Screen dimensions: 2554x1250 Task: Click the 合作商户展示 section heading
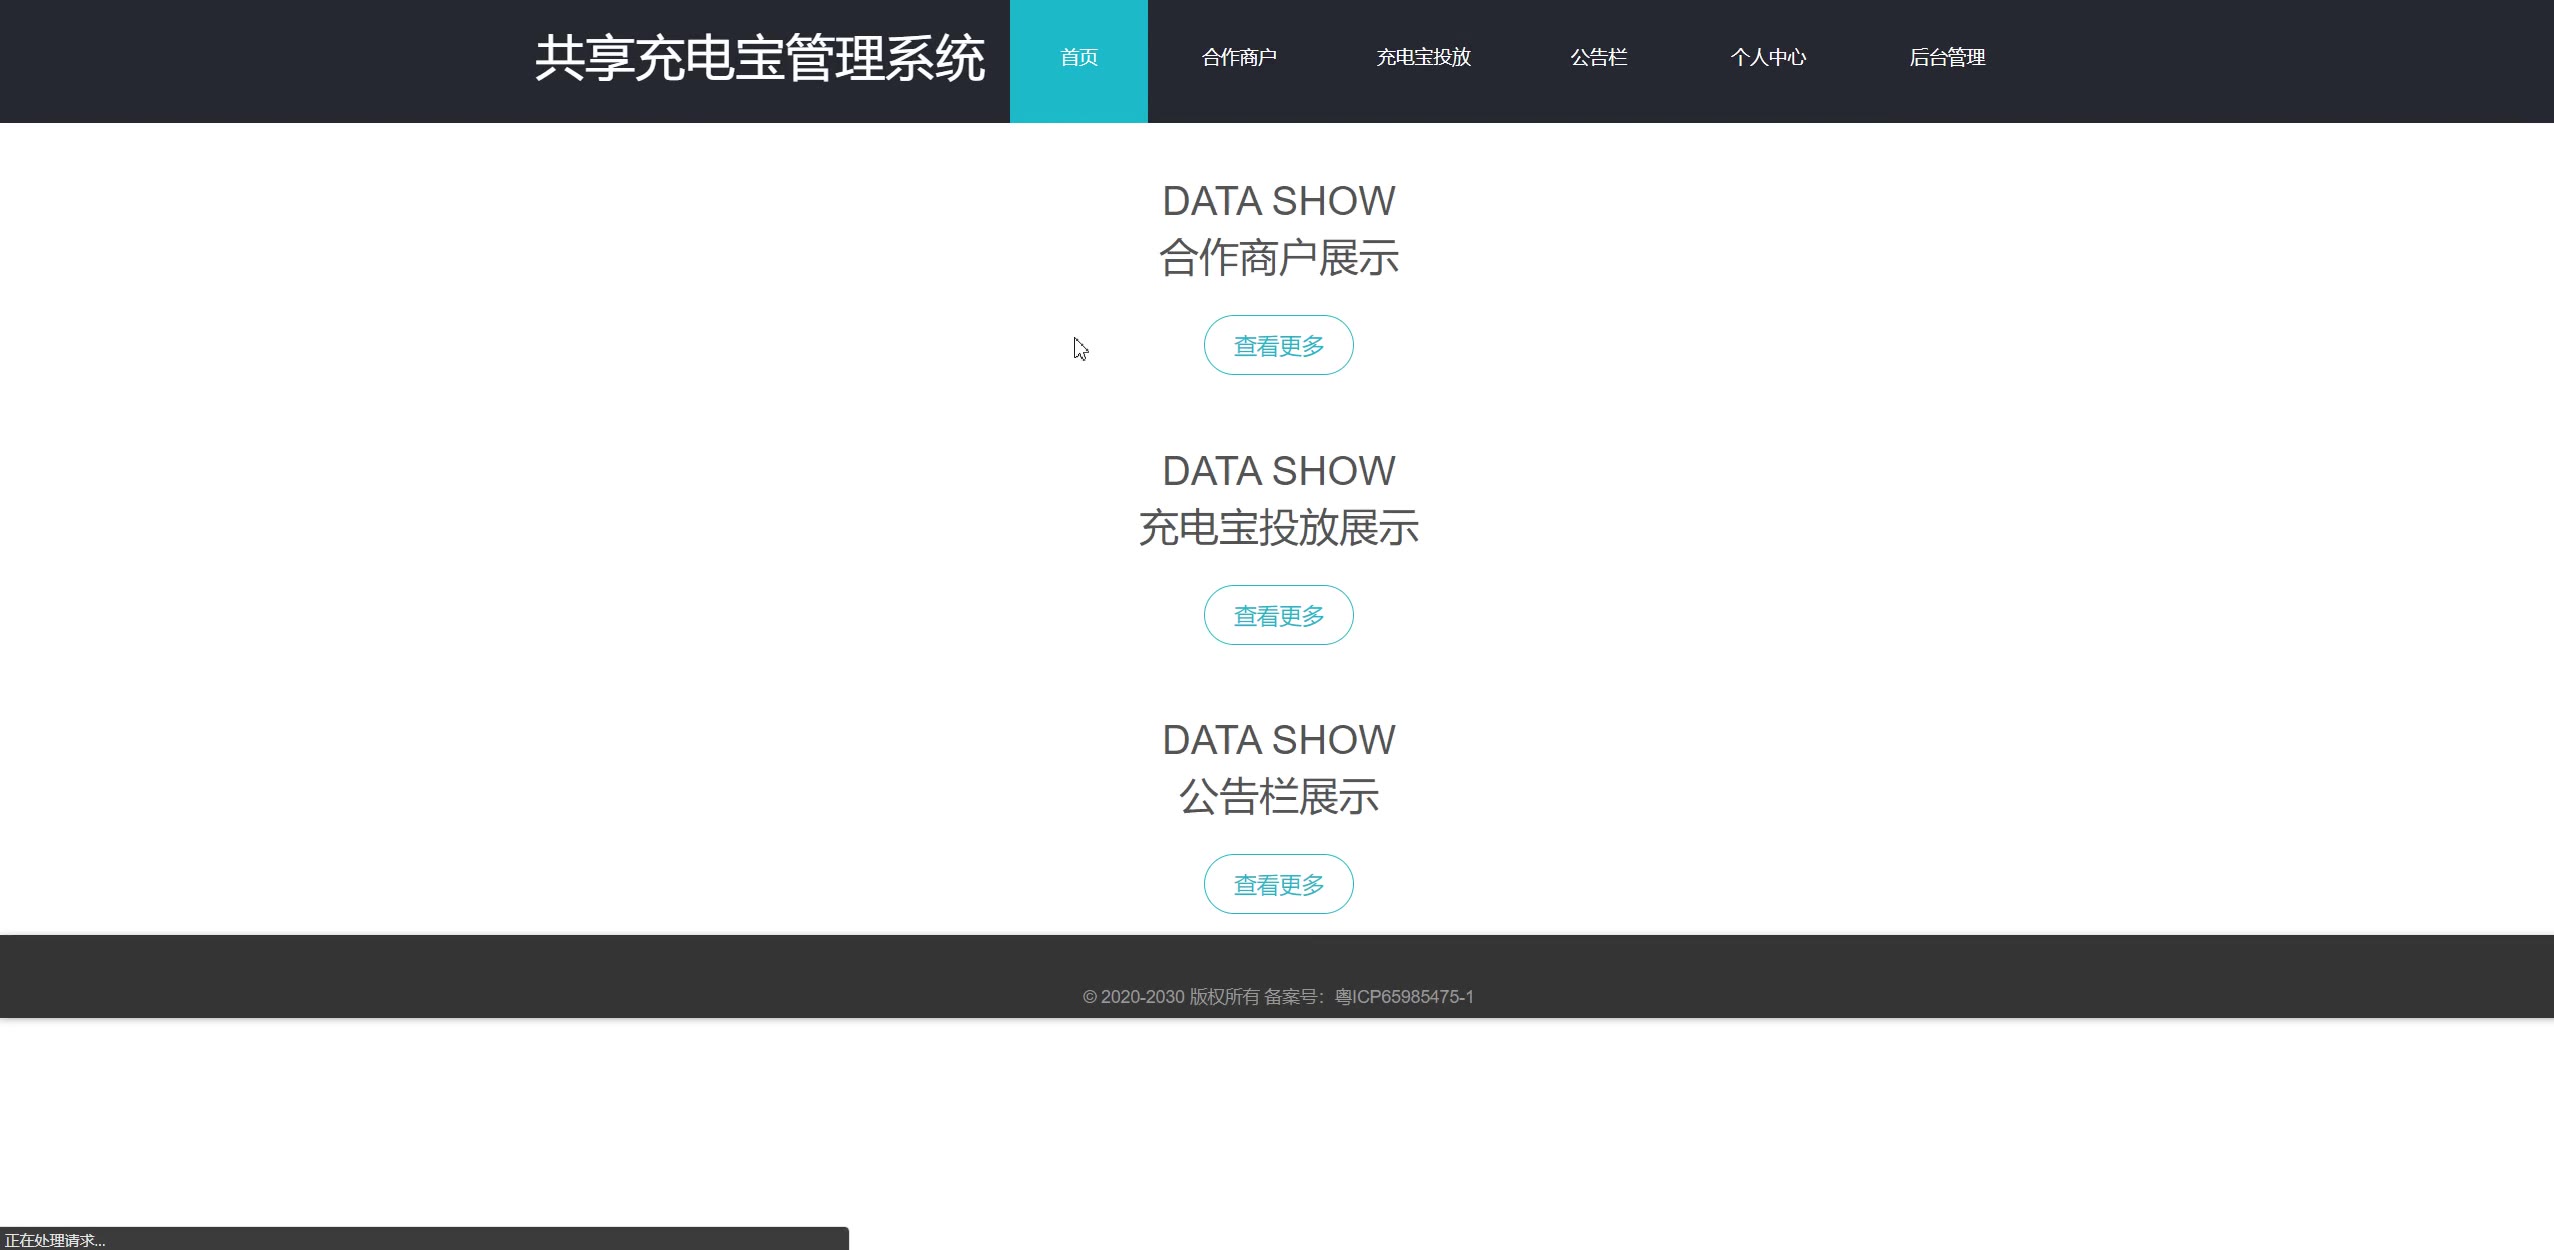click(x=1278, y=258)
